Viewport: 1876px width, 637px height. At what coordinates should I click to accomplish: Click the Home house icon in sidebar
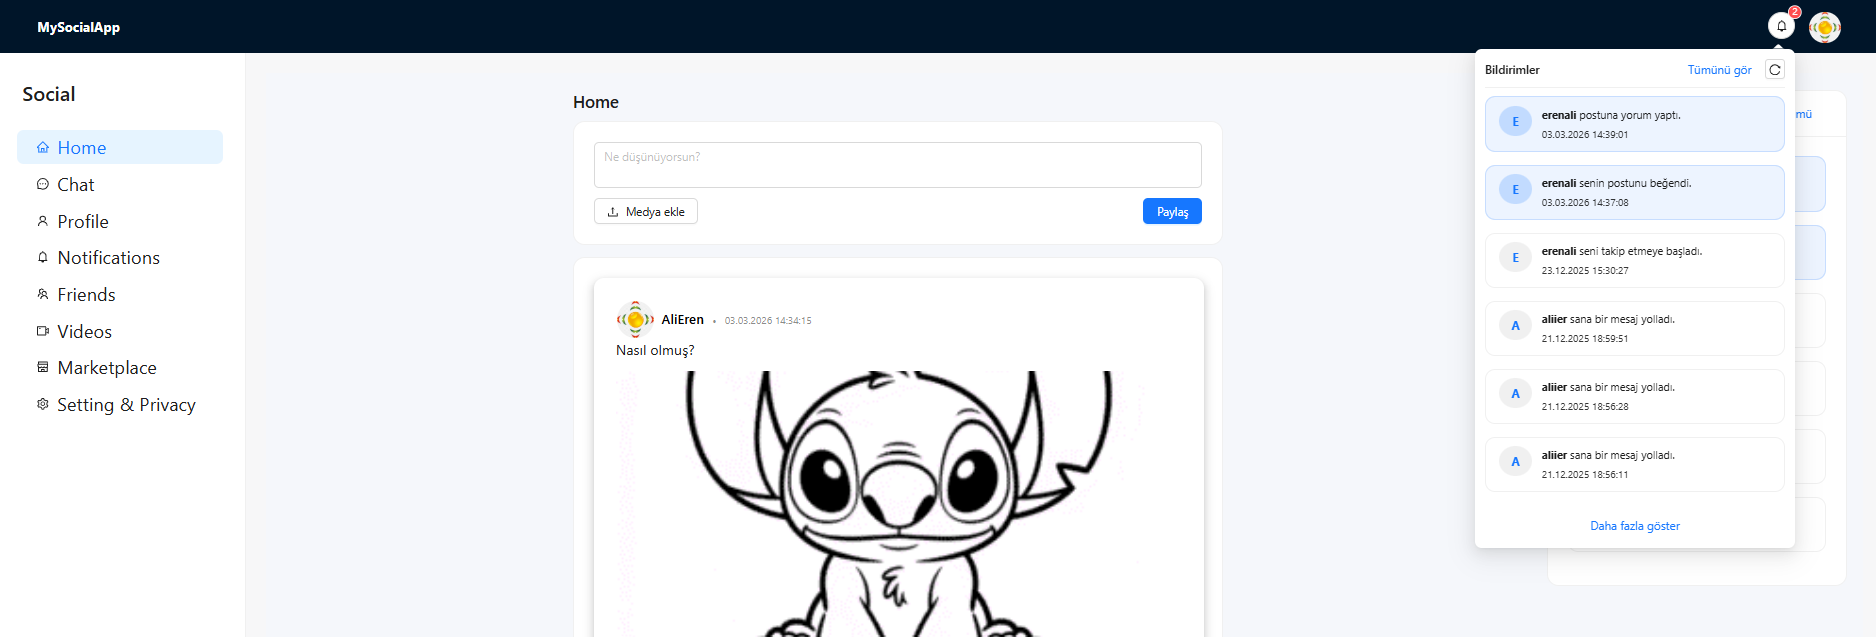coord(43,148)
